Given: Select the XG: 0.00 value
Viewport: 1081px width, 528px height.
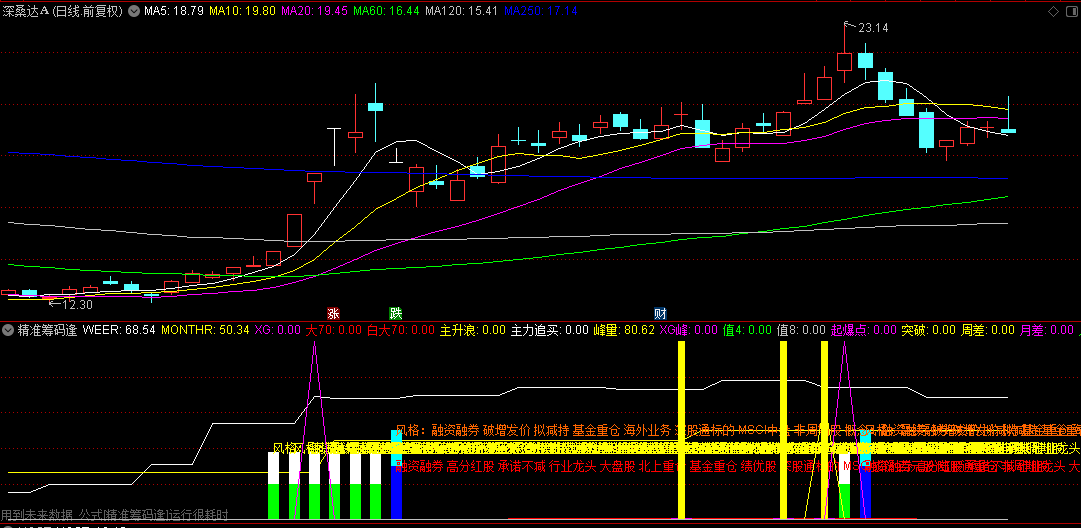Looking at the screenshot, I should 278,329.
